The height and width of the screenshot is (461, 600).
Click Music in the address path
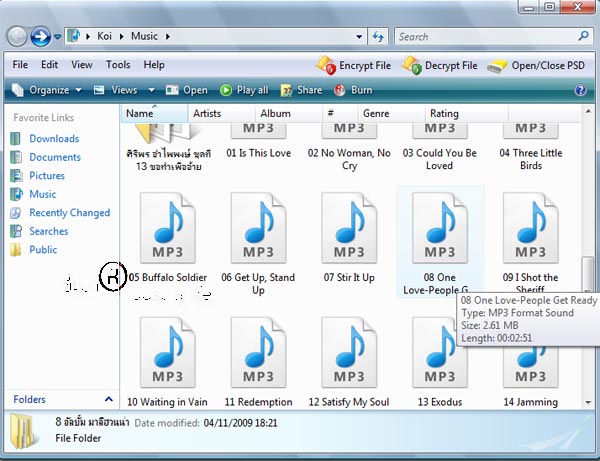144,36
